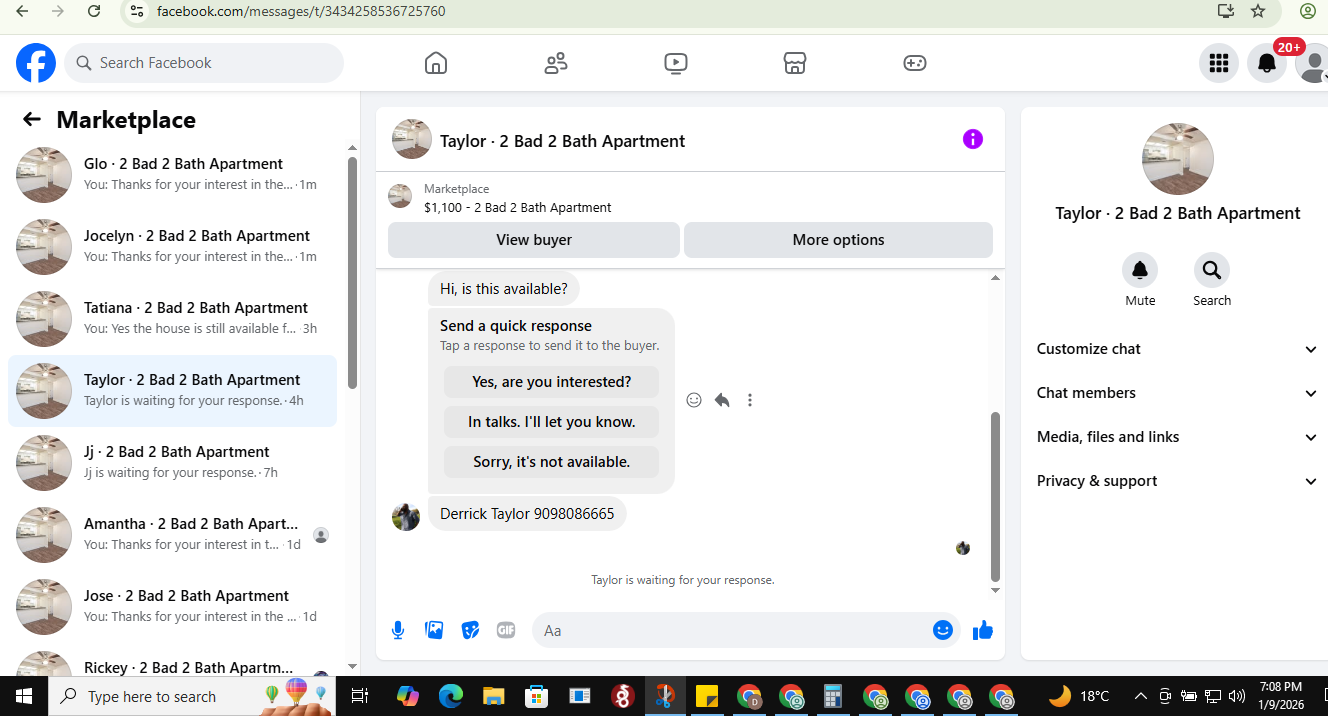Go to Home feed icon
This screenshot has height=716, width=1328.
tap(436, 63)
